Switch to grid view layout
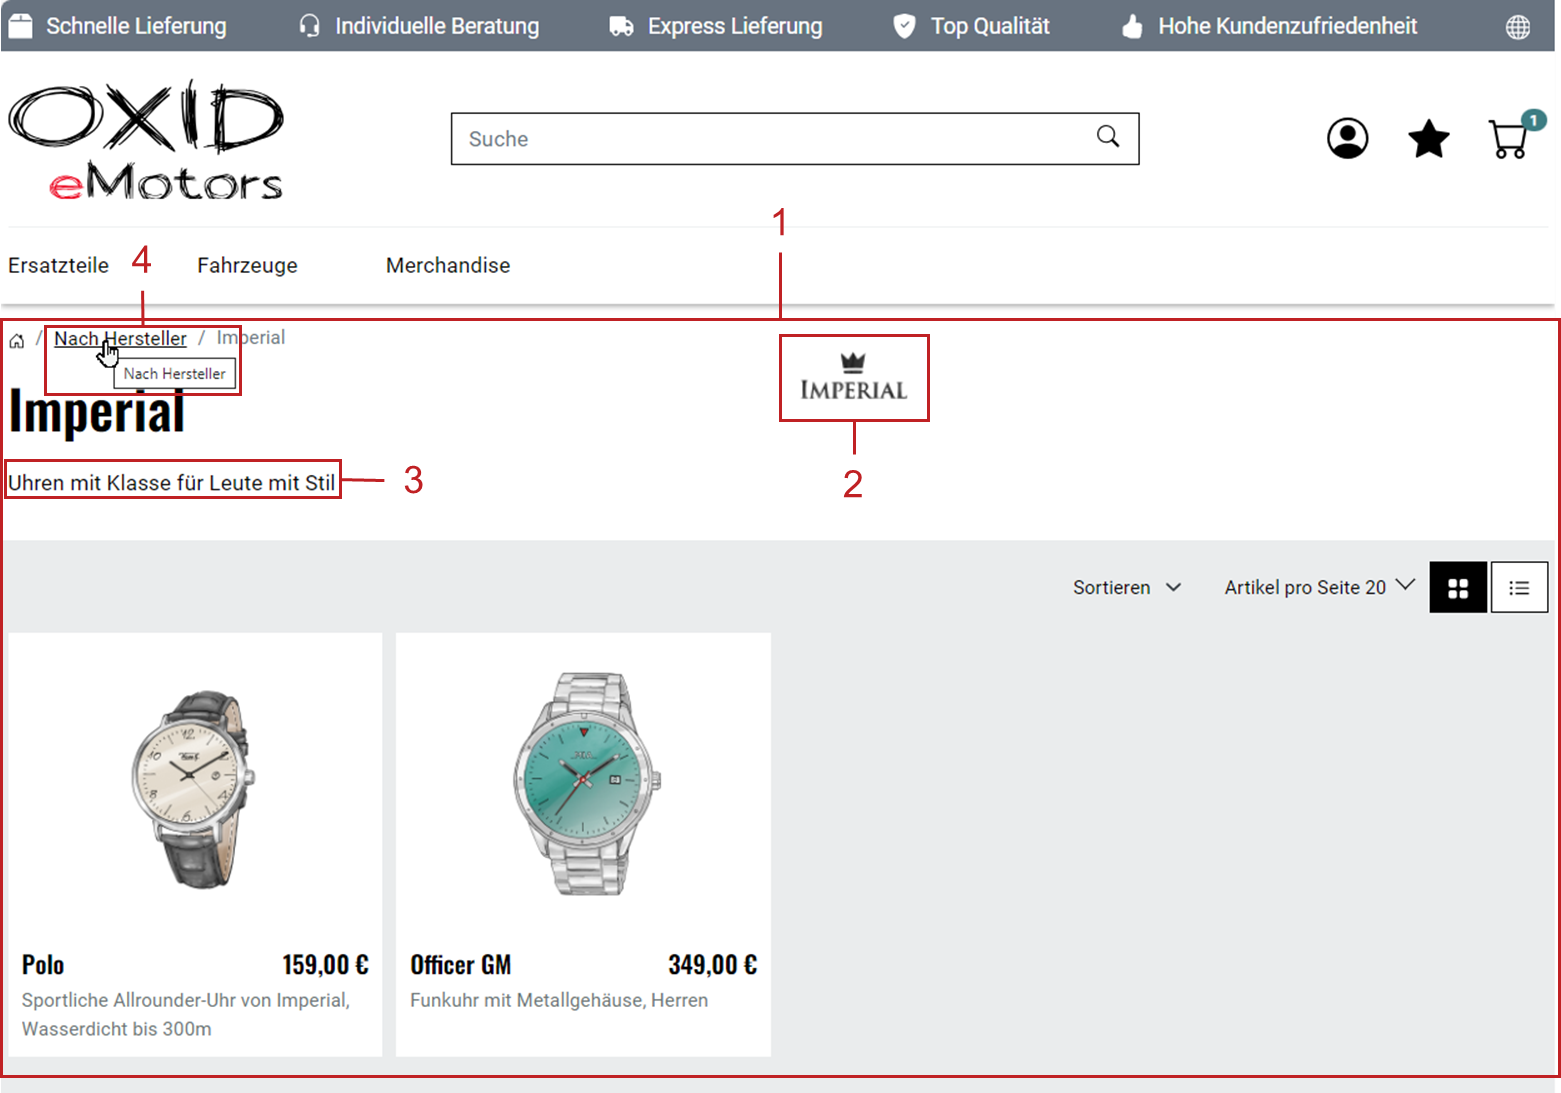This screenshot has height=1093, width=1561. tap(1458, 587)
